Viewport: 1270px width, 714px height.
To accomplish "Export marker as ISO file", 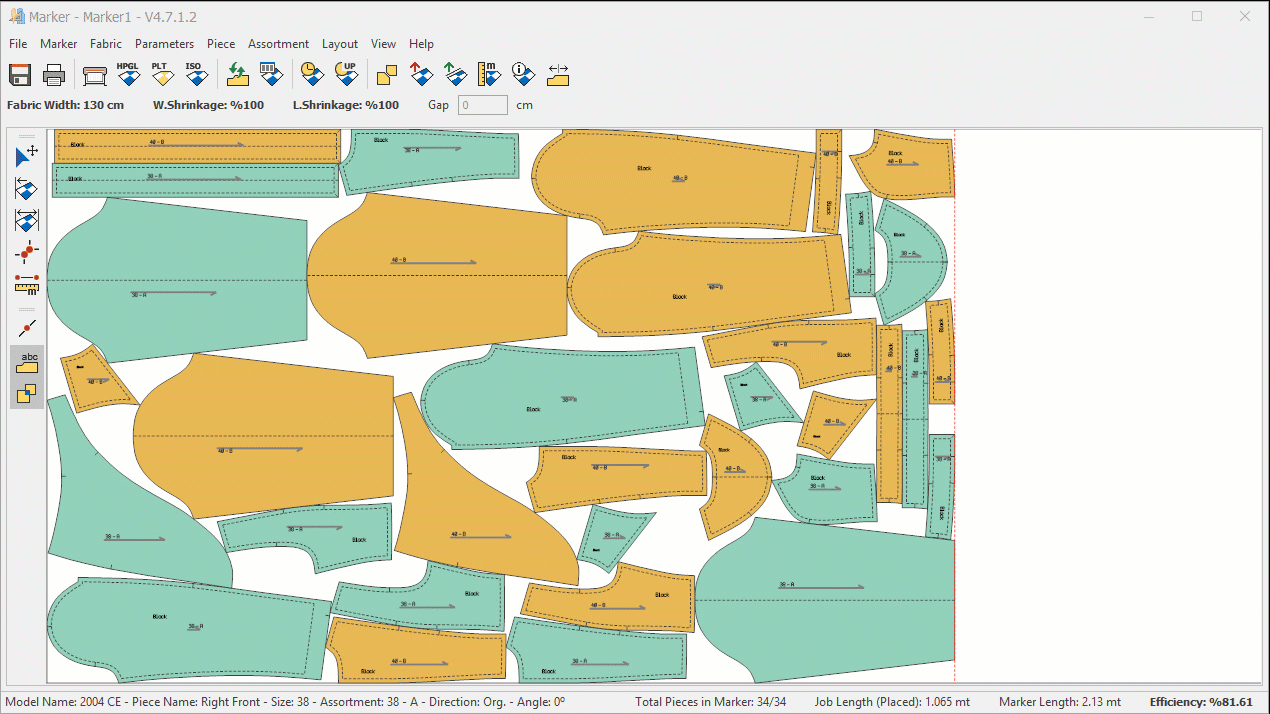I will (193, 74).
